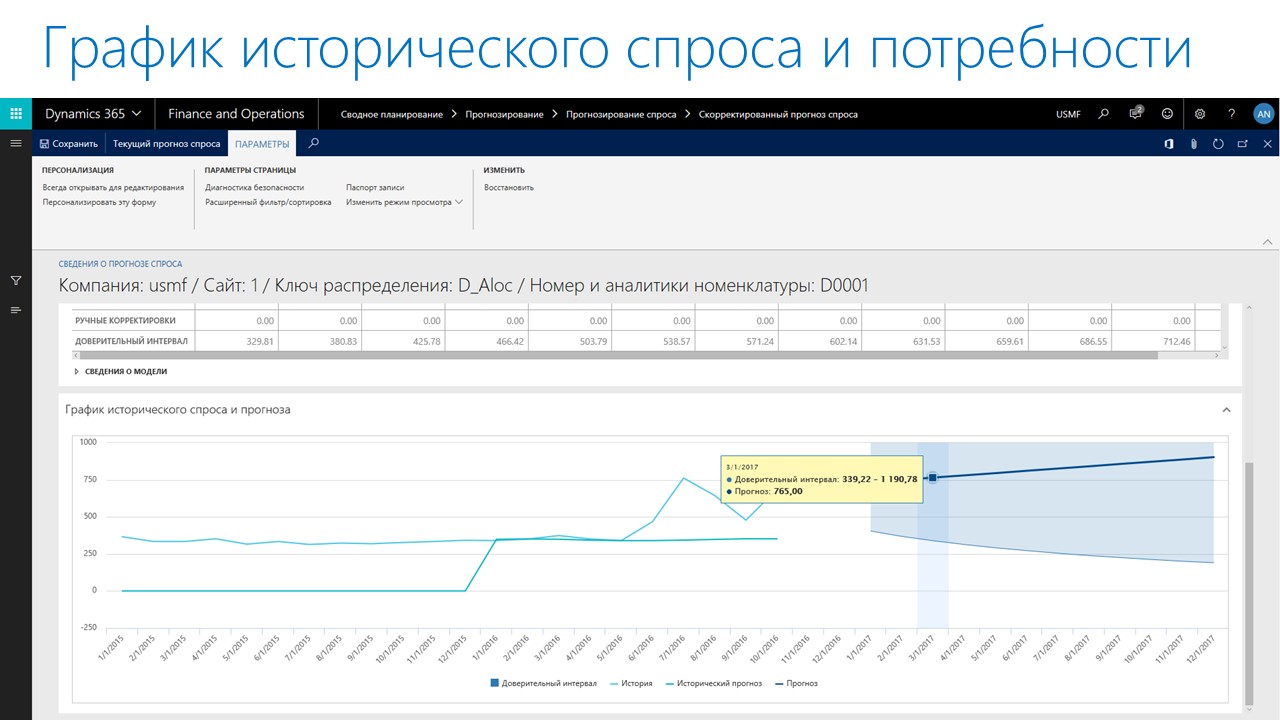Open the attachments paperclip icon

click(1193, 144)
